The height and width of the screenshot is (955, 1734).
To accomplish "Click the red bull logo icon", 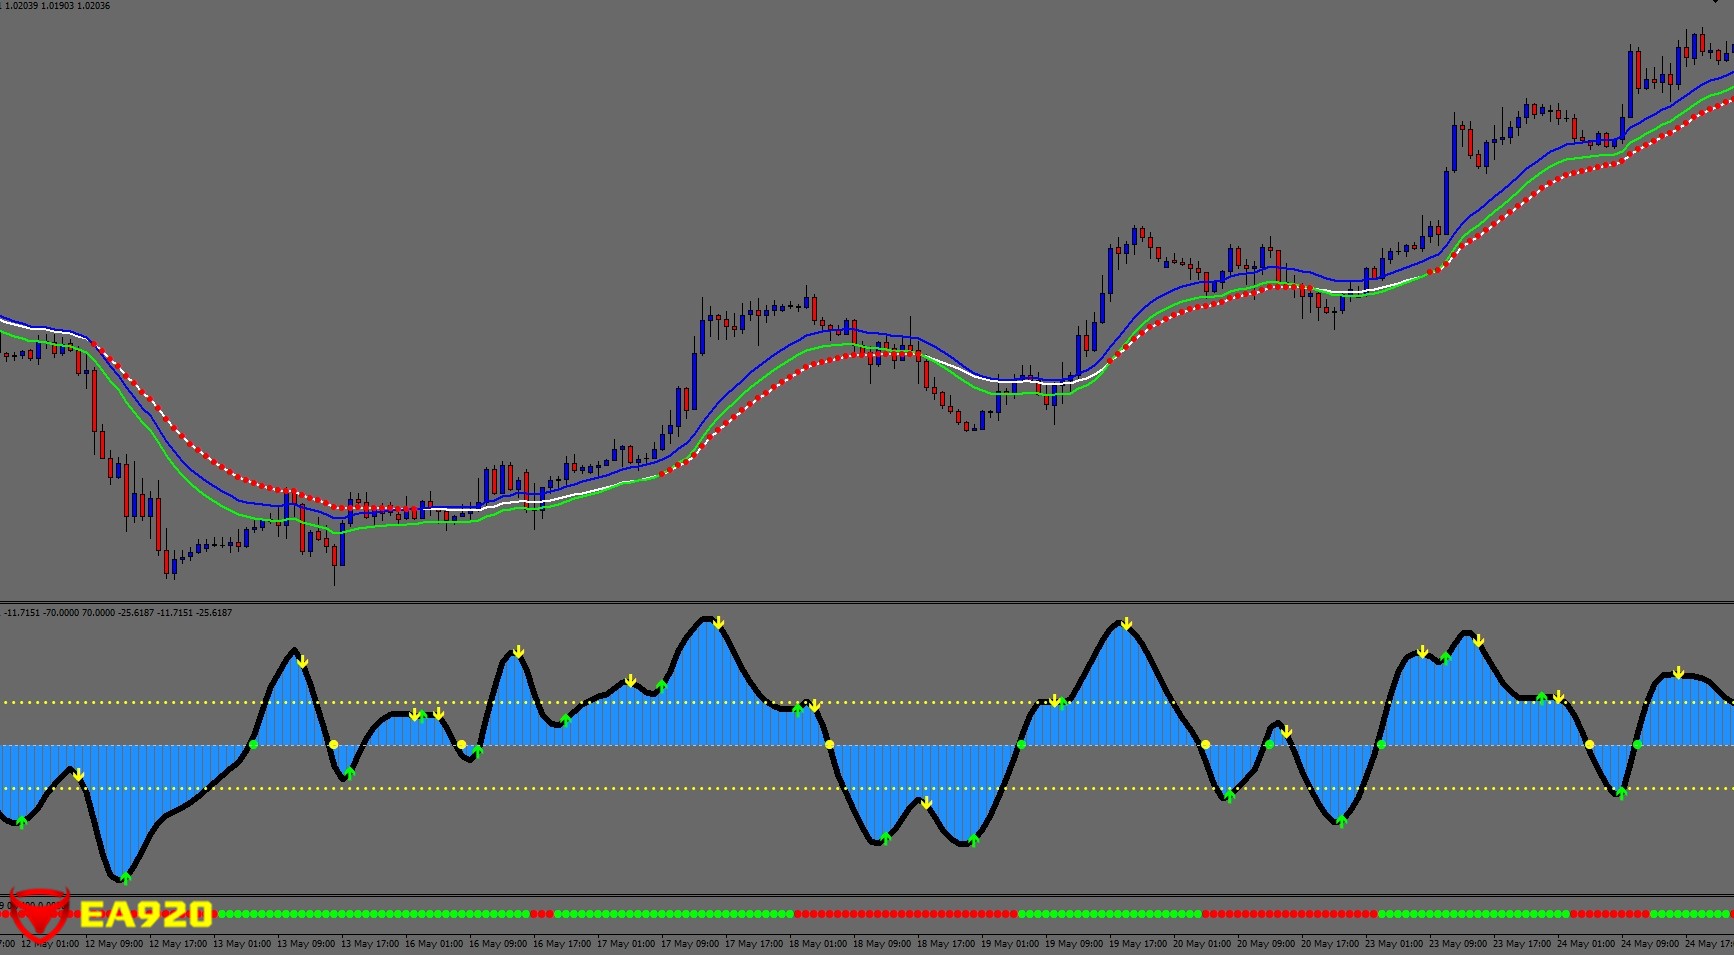I will point(39,912).
